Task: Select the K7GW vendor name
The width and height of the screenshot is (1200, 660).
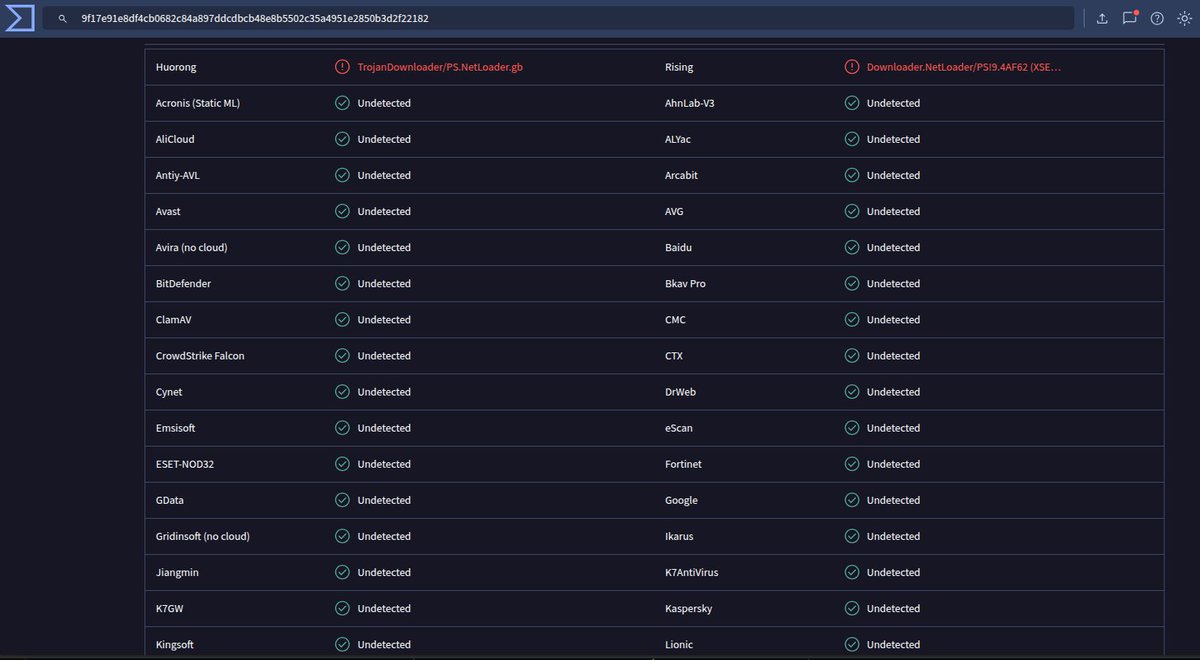Action: (x=170, y=608)
